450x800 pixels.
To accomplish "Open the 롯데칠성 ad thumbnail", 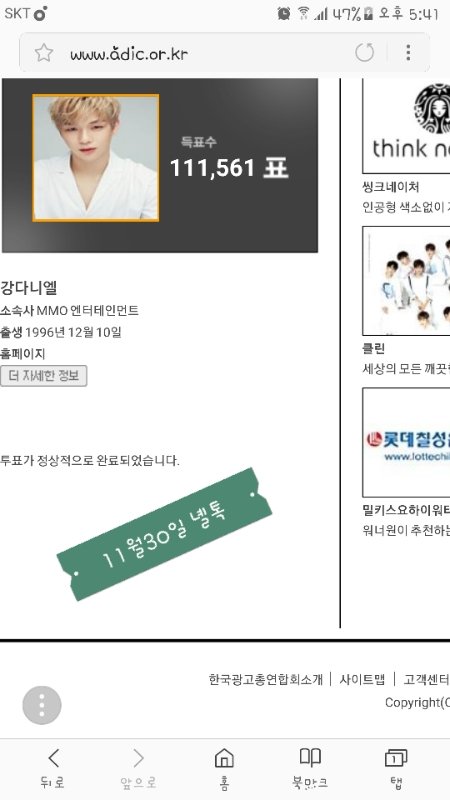I will pos(406,442).
